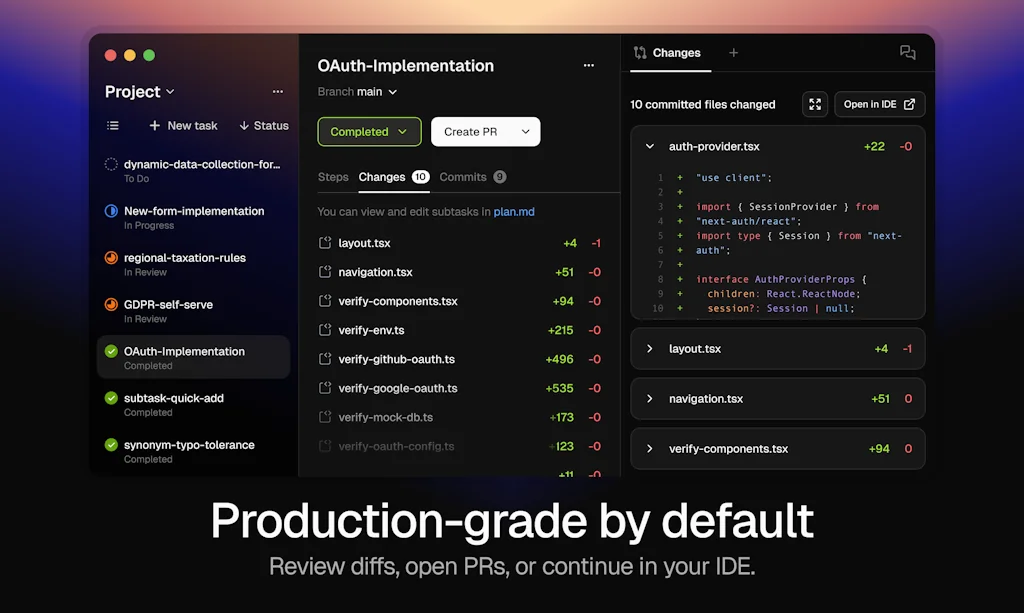Image resolution: width=1024 pixels, height=613 pixels.
Task: Expand diff view to fullscreen
Action: [x=815, y=104]
